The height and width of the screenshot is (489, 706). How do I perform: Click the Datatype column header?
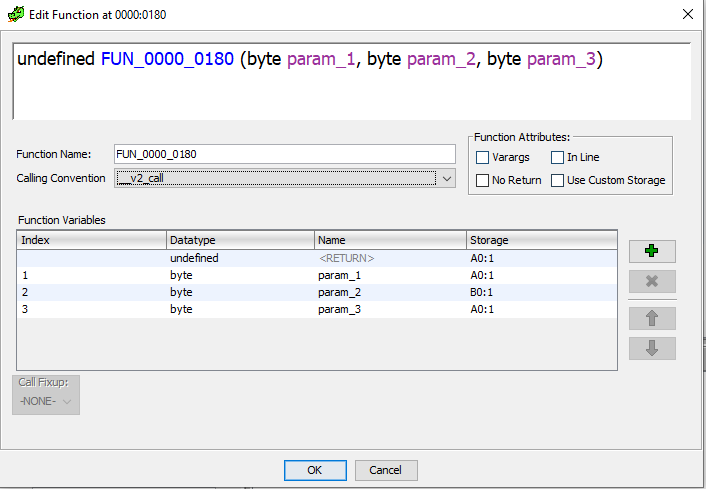point(240,240)
